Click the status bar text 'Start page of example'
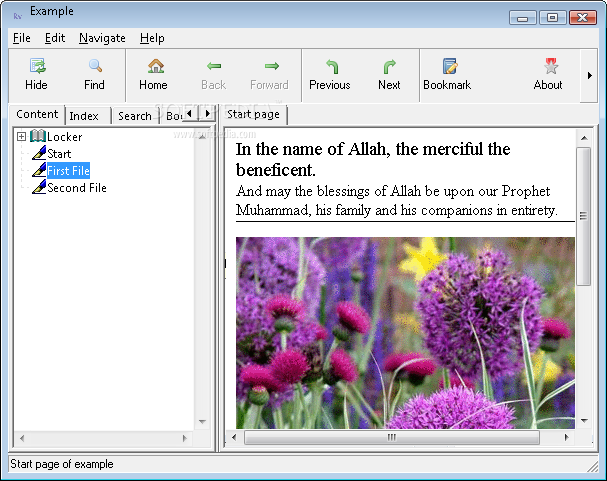This screenshot has width=607, height=481. pyautogui.click(x=62, y=464)
